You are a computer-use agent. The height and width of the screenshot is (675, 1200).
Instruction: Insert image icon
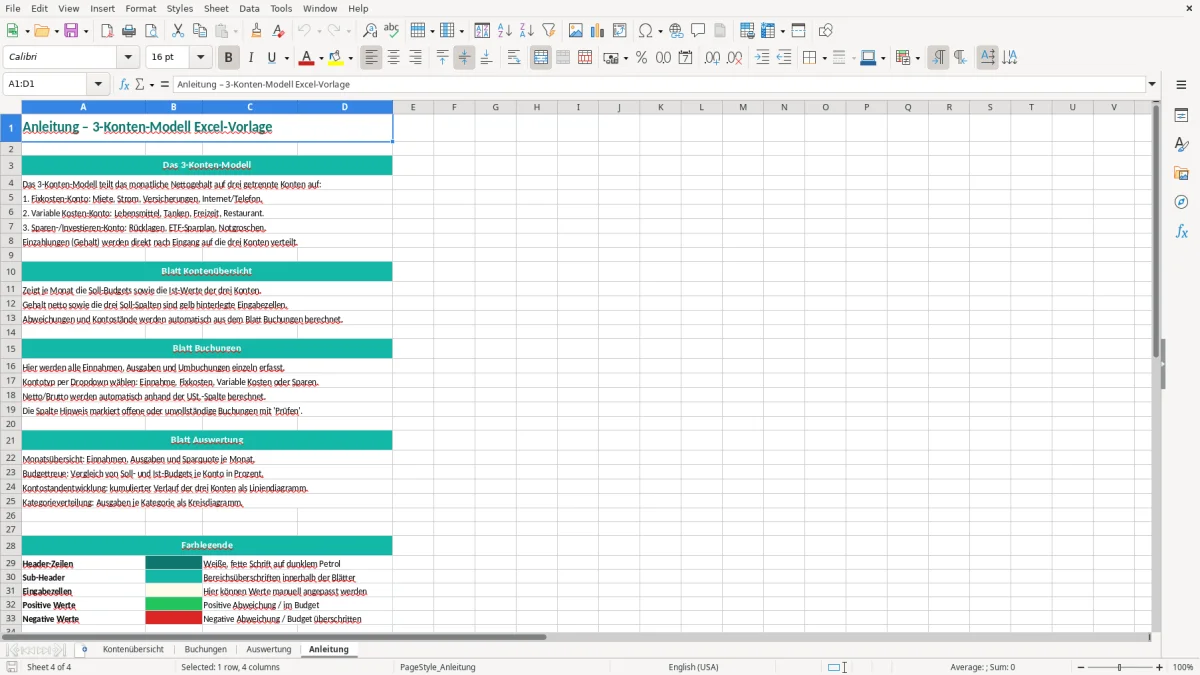point(576,31)
